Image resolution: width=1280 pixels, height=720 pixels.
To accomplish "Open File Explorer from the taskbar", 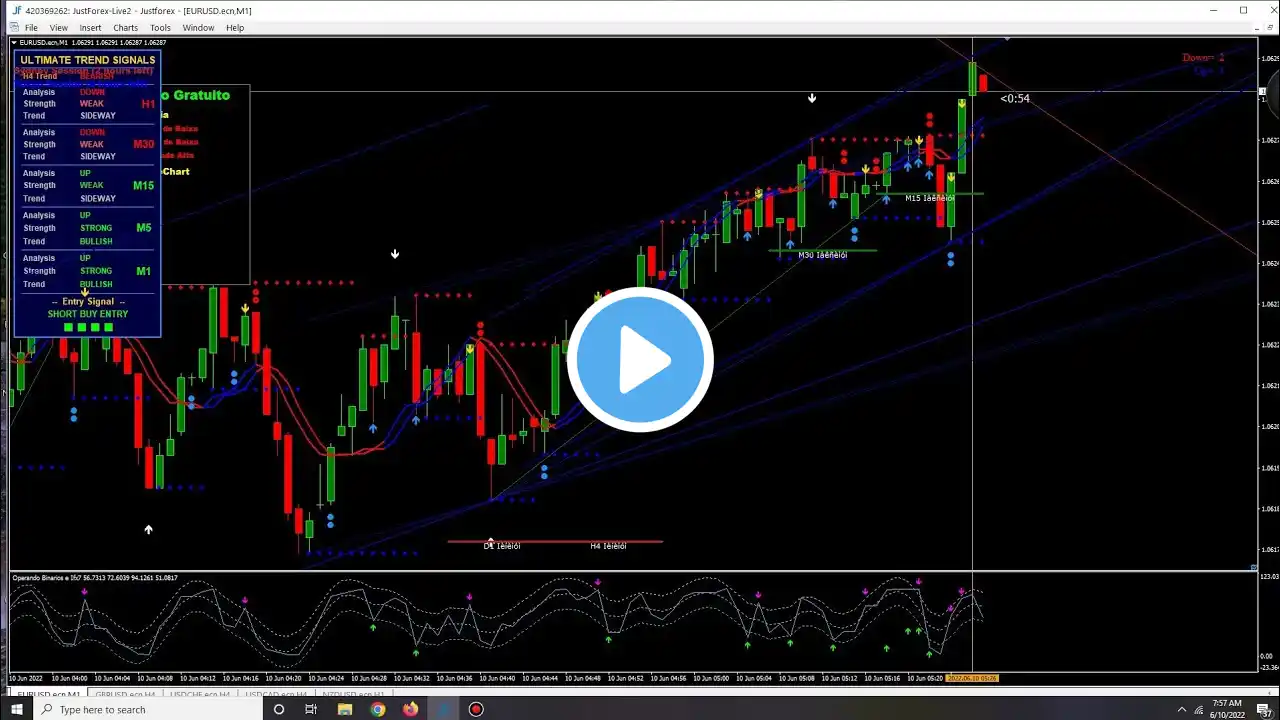I will click(345, 709).
